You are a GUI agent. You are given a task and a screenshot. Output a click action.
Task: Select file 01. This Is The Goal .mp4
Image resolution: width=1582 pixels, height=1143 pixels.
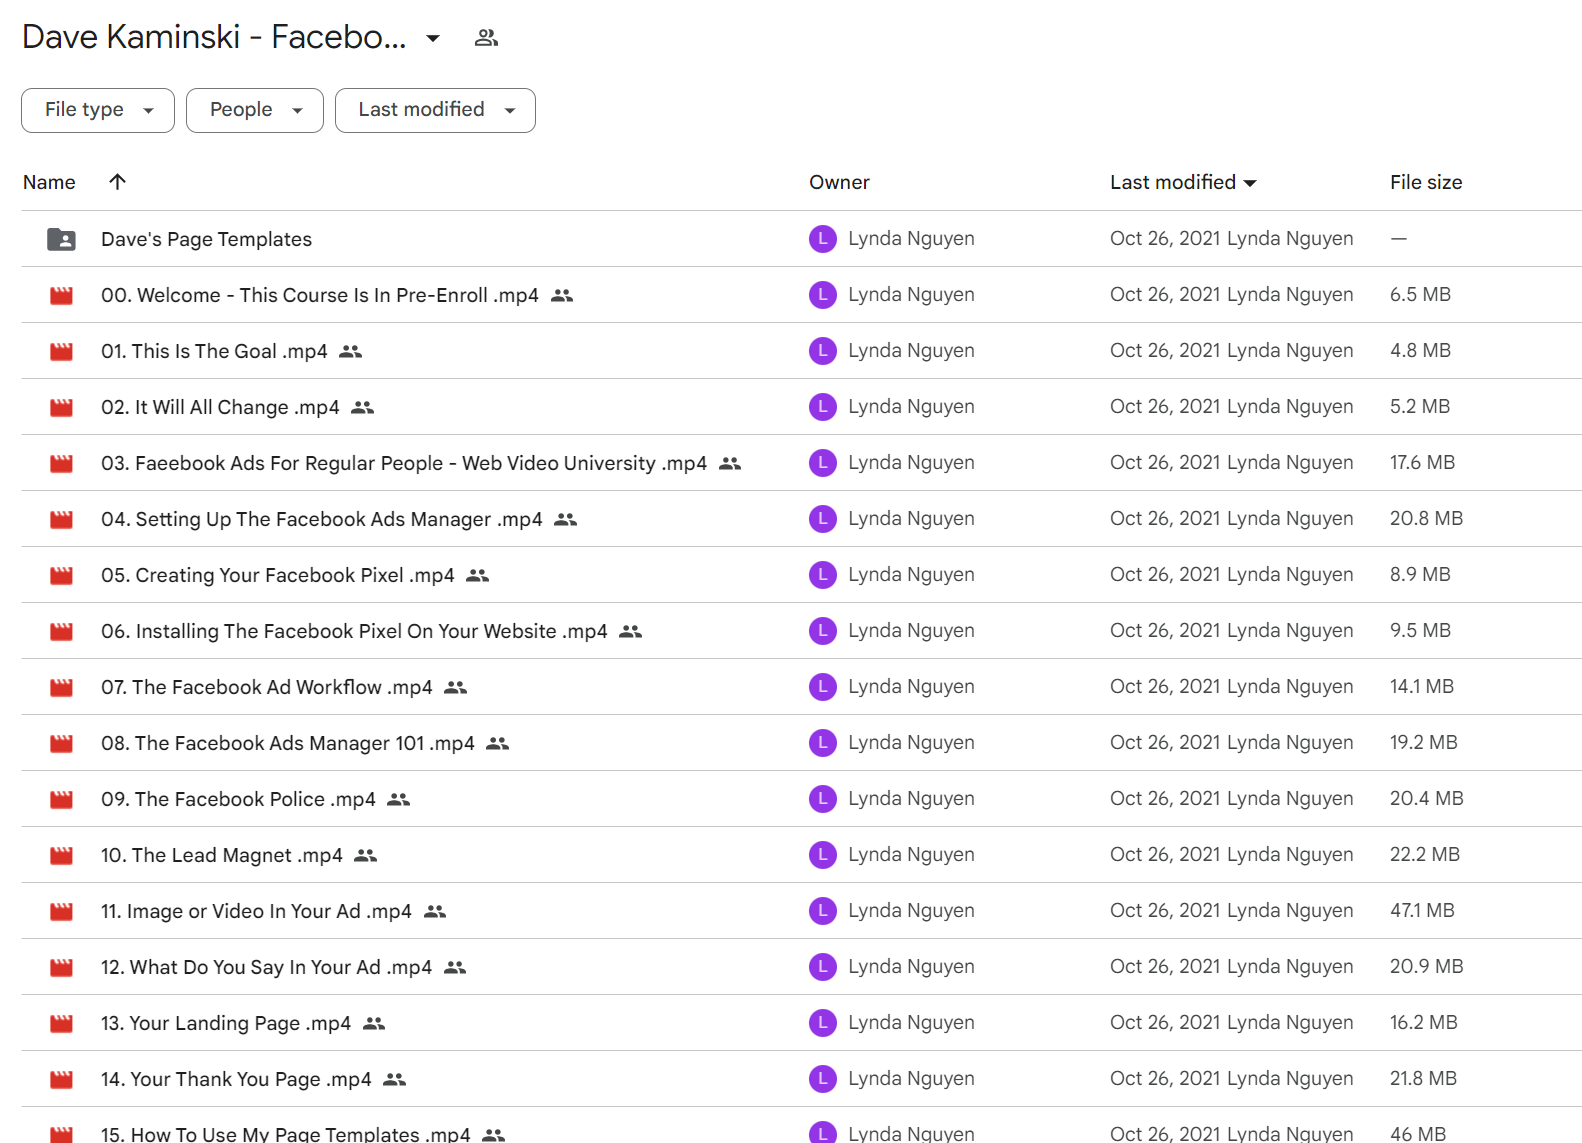click(214, 351)
